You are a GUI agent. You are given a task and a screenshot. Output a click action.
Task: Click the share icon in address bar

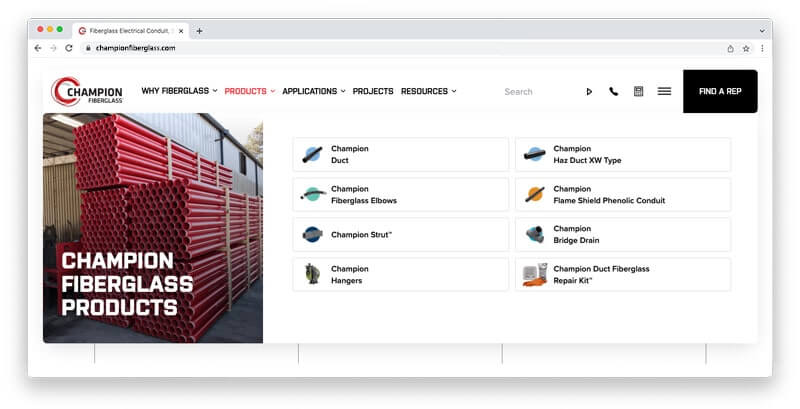(731, 48)
